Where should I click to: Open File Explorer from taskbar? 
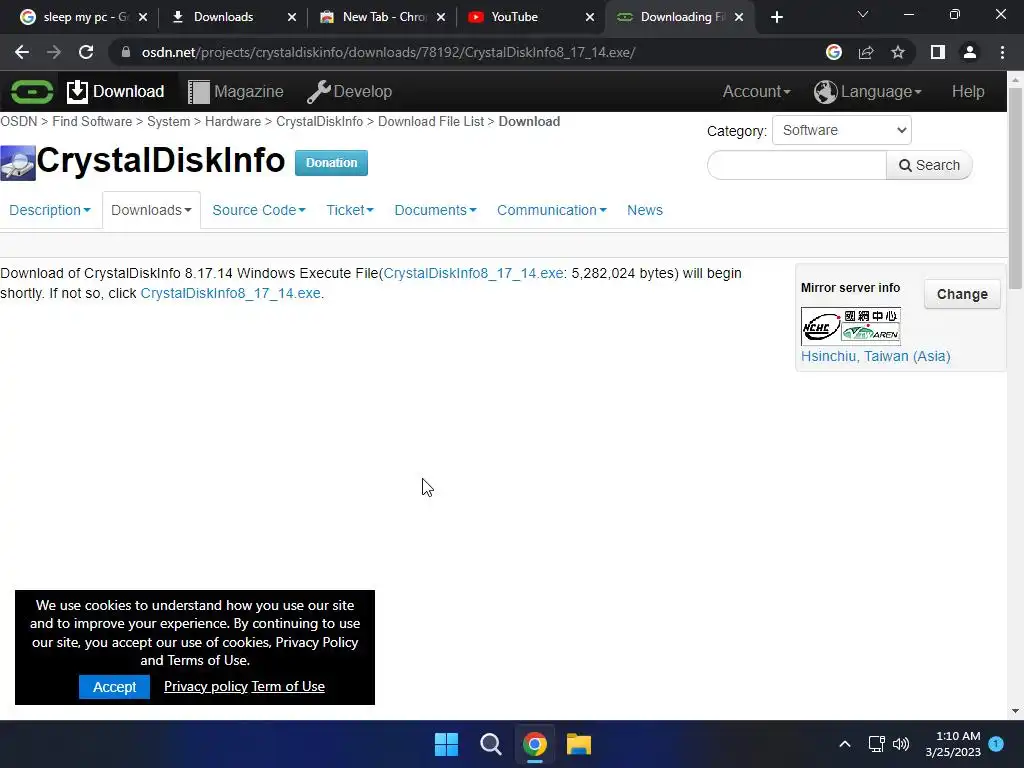click(x=579, y=744)
